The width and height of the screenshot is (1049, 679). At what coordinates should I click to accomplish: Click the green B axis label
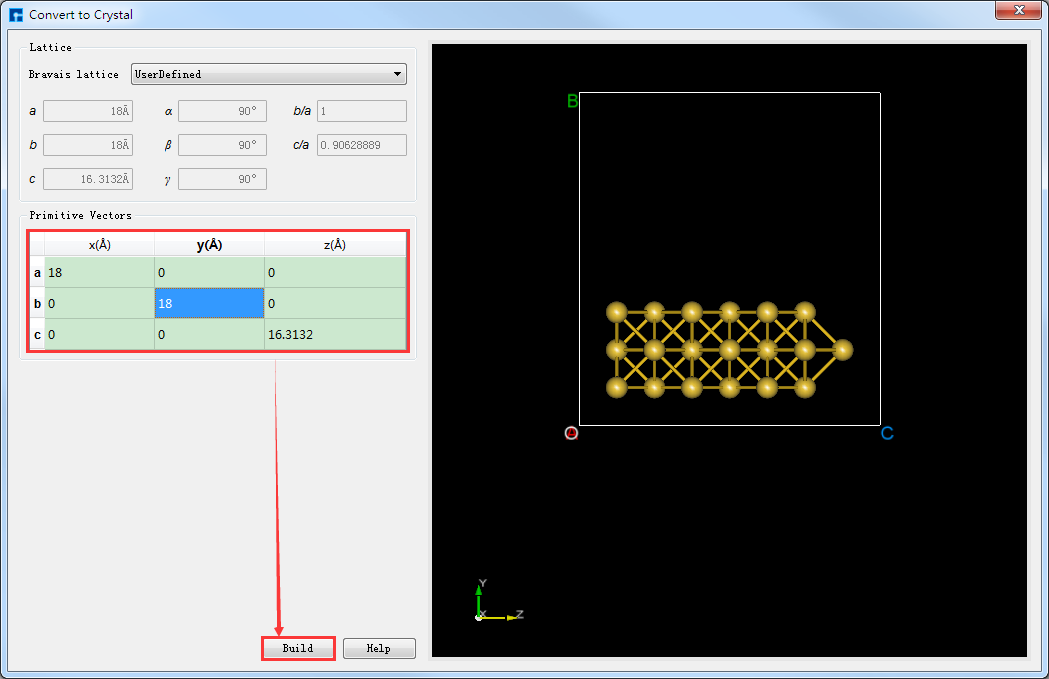pyautogui.click(x=572, y=101)
